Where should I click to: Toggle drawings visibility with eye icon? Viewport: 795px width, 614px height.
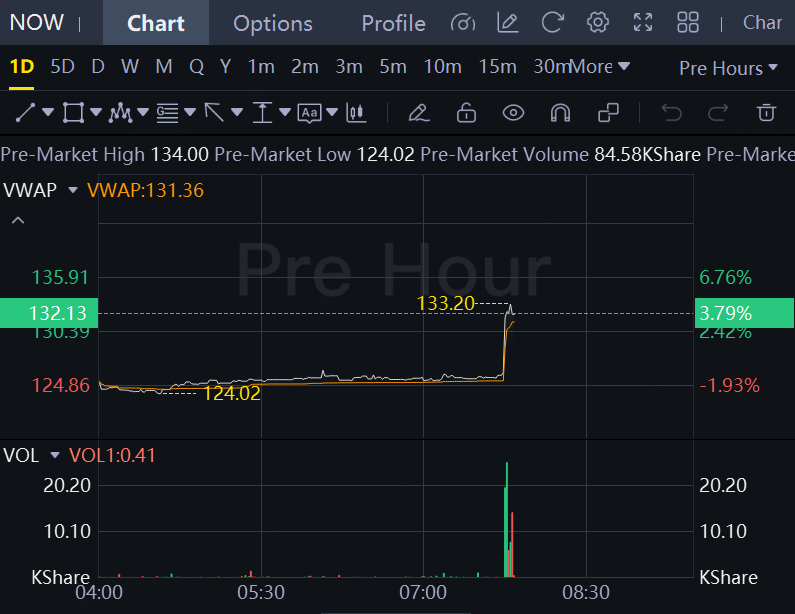point(513,113)
